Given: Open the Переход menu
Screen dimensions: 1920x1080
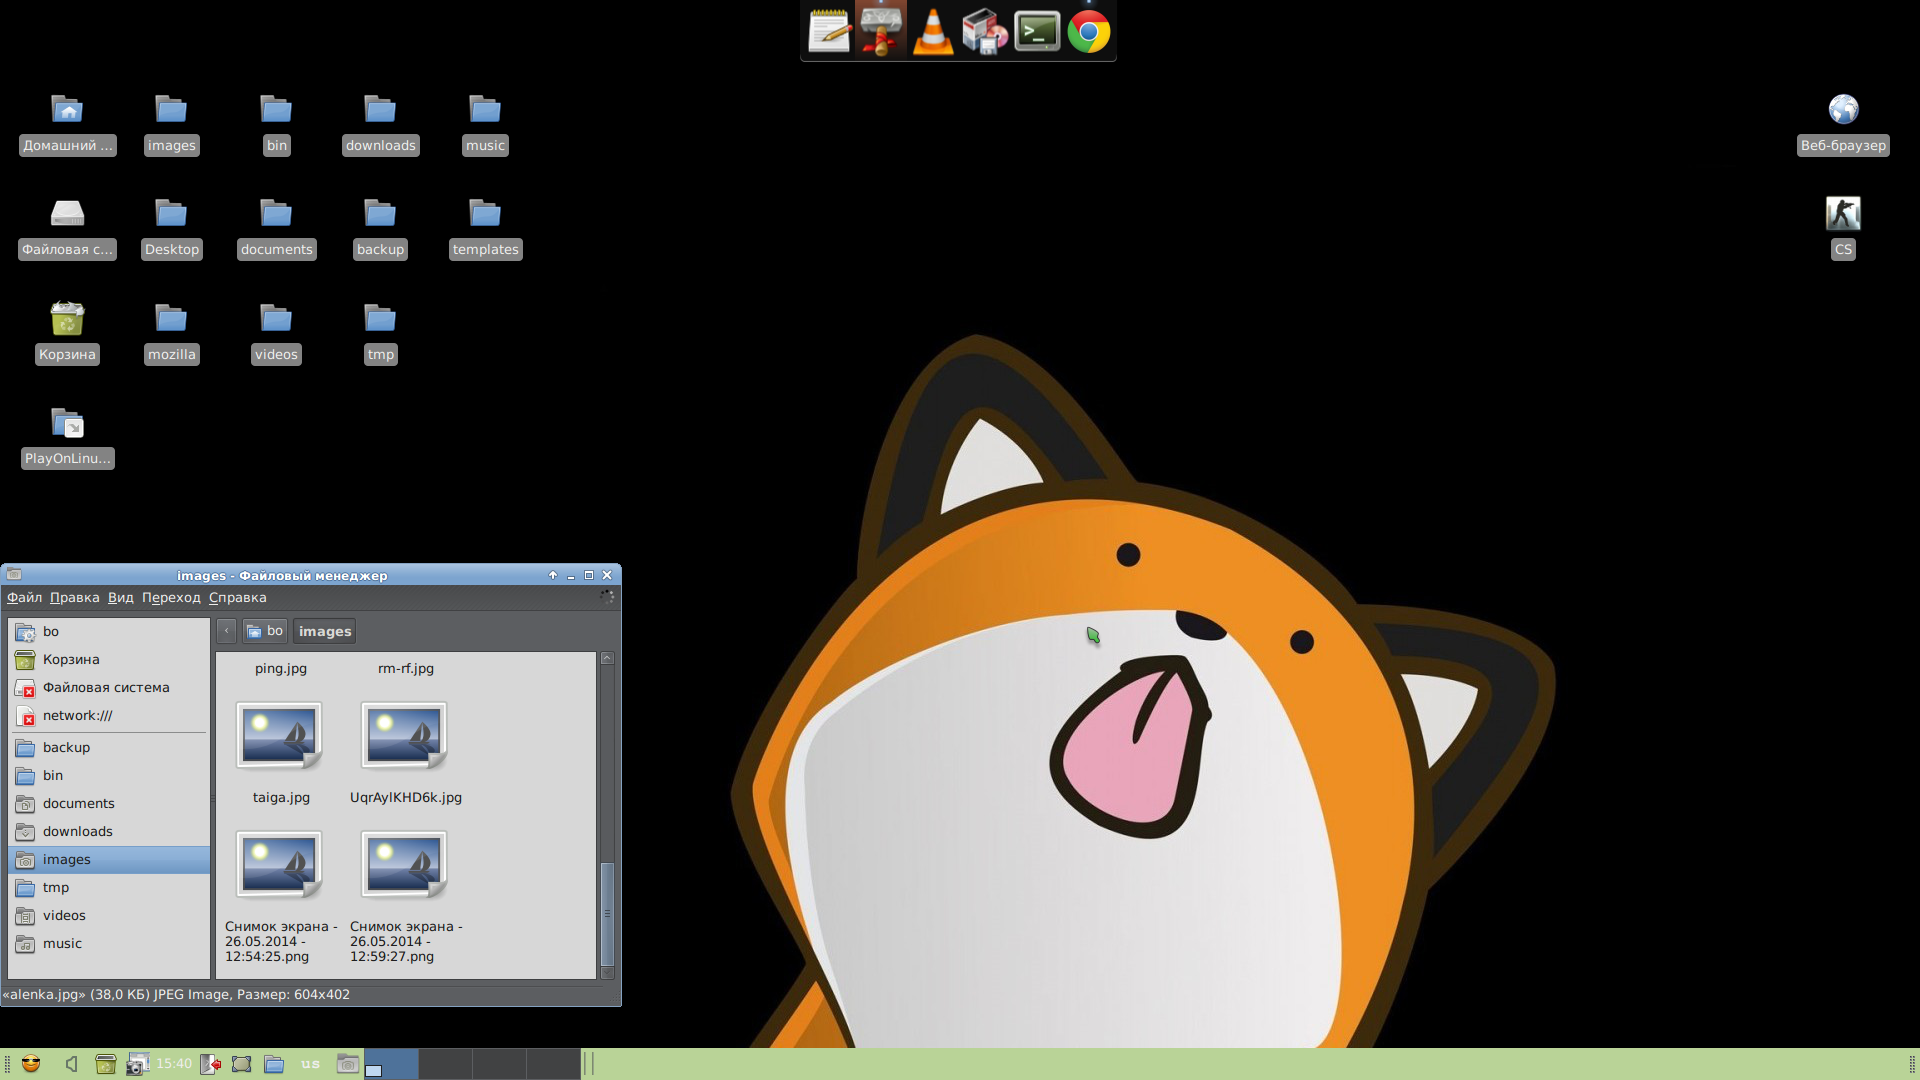Looking at the screenshot, I should click(x=171, y=597).
